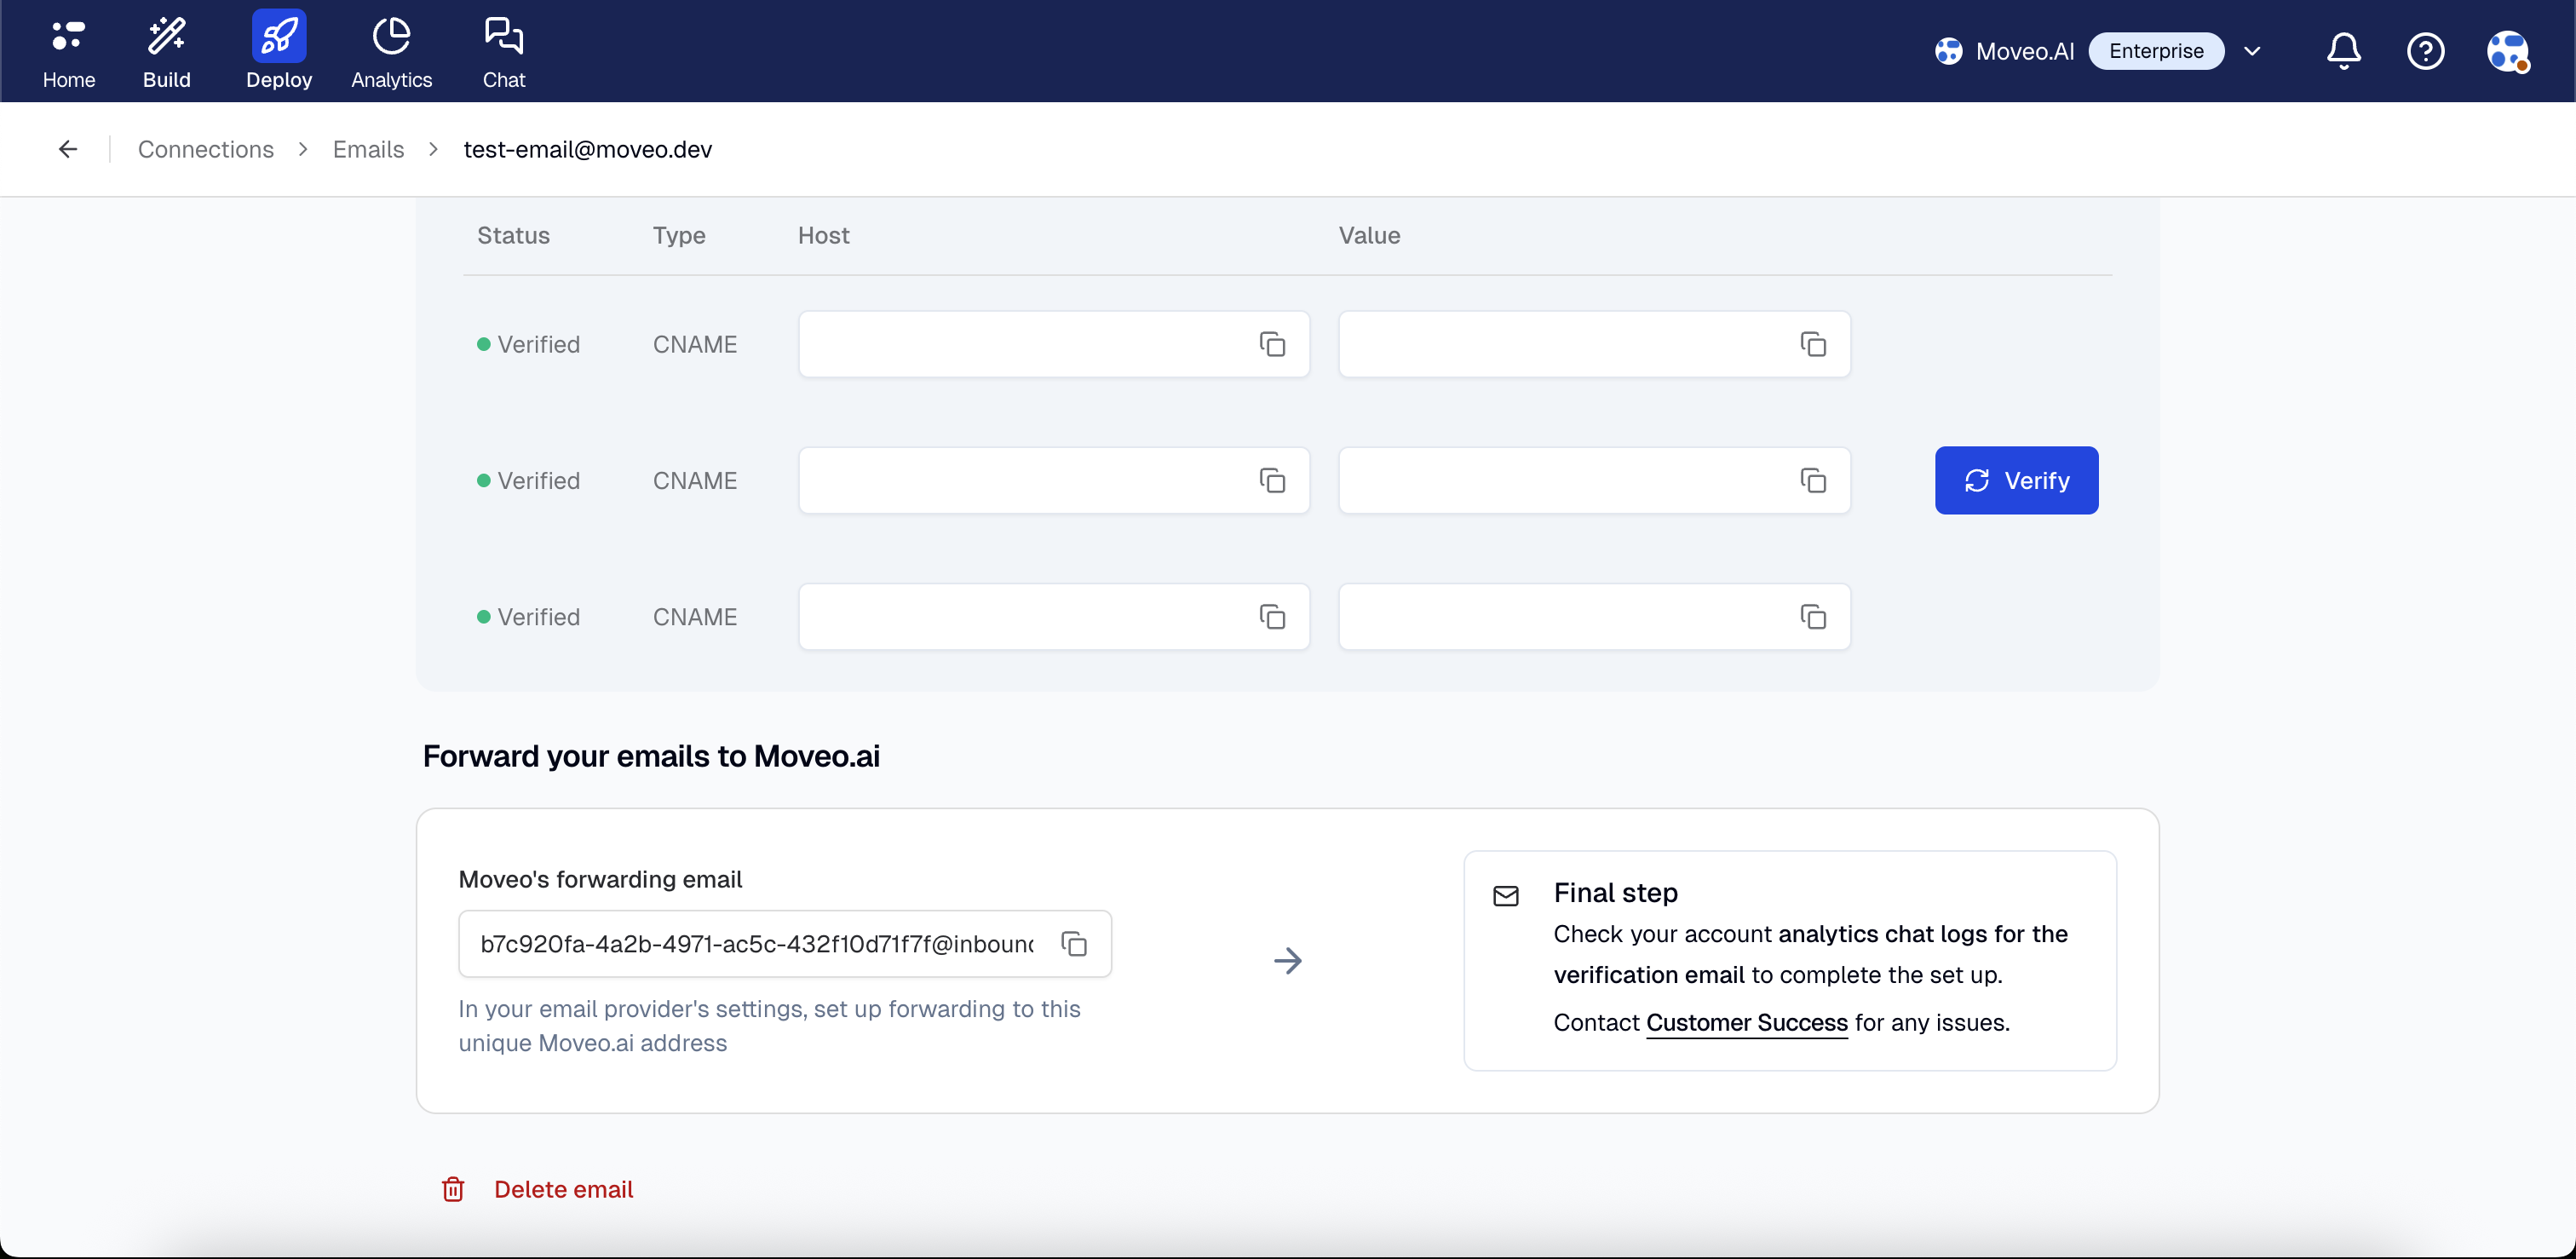Copy the second CNAME value field
This screenshot has width=2576, height=1259.
(1814, 480)
